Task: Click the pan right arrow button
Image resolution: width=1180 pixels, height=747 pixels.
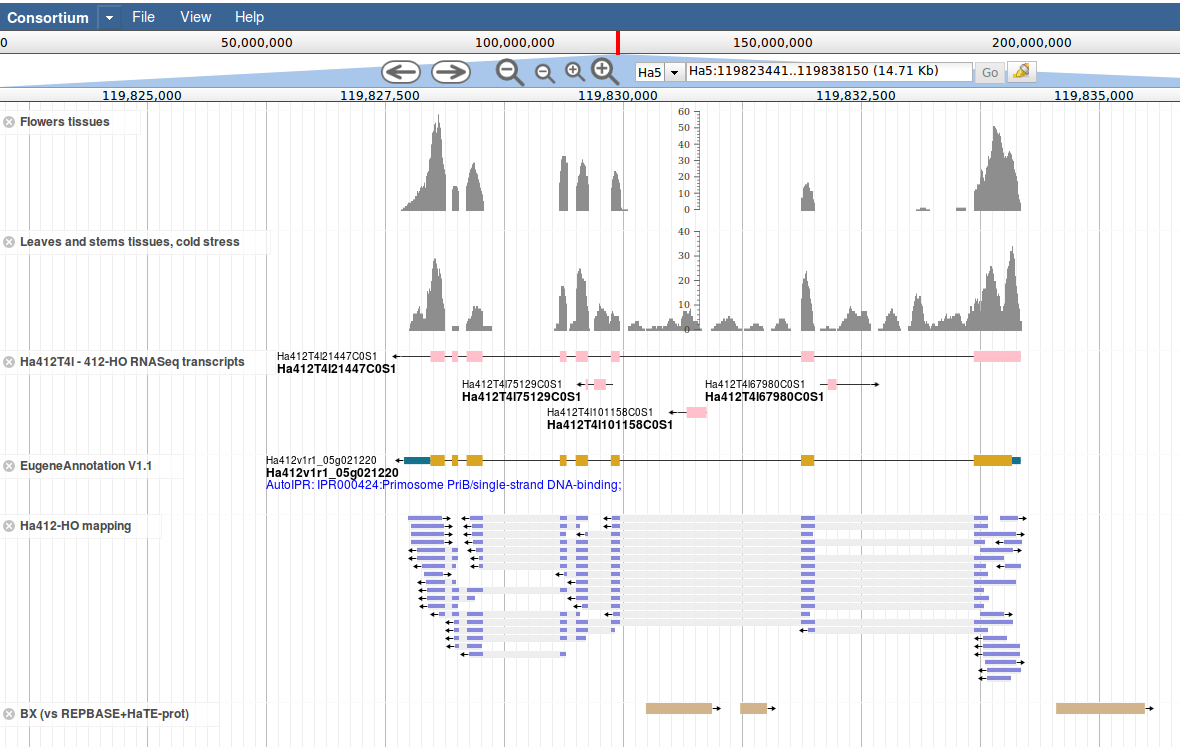Action: [x=450, y=72]
